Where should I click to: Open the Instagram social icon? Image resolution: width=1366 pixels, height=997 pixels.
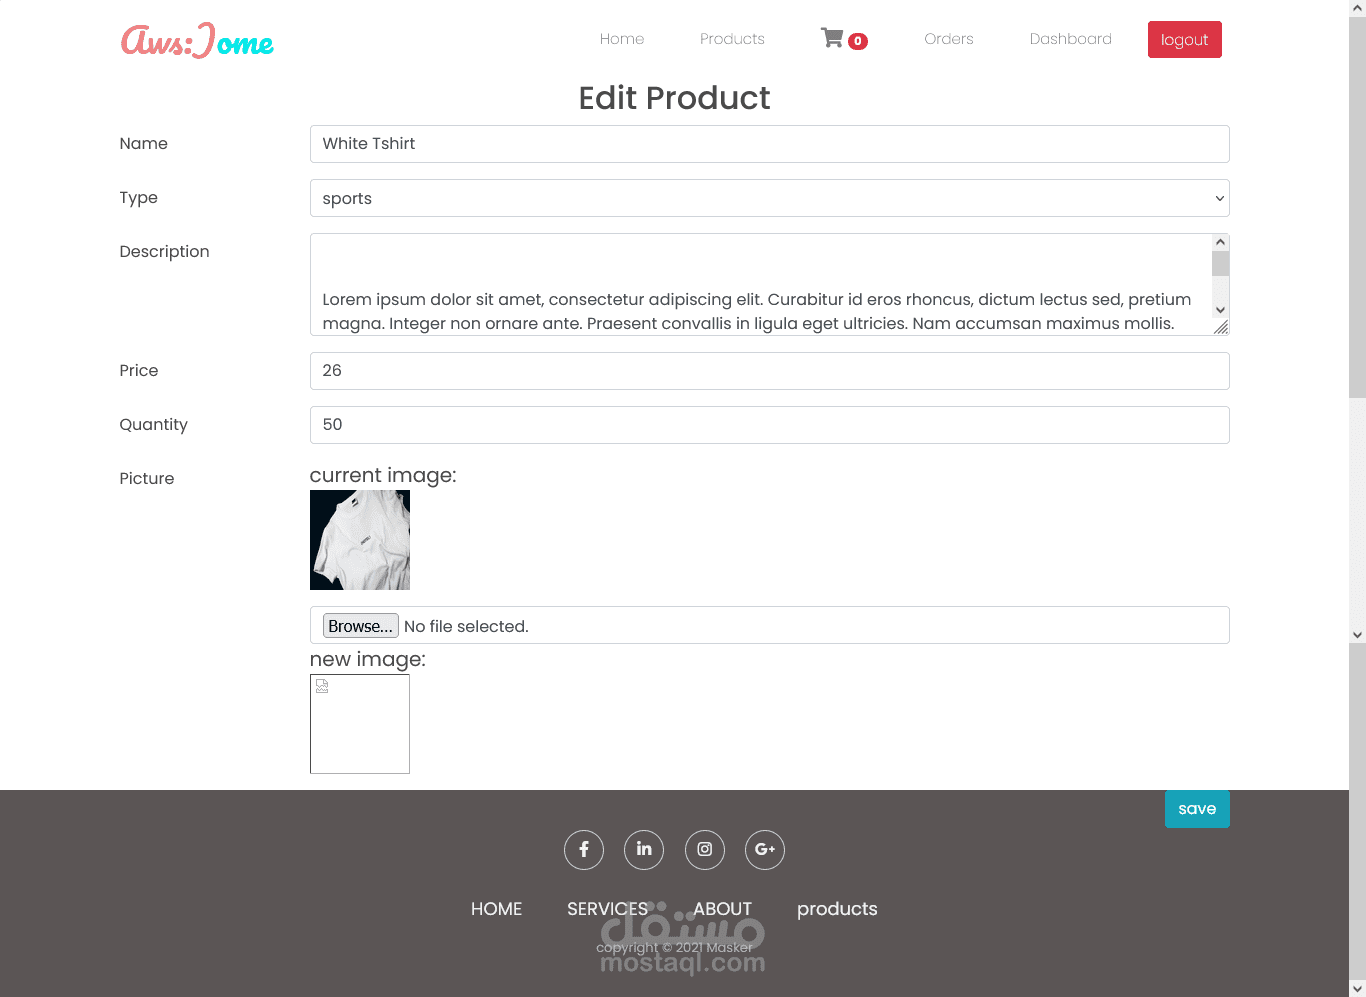click(705, 849)
